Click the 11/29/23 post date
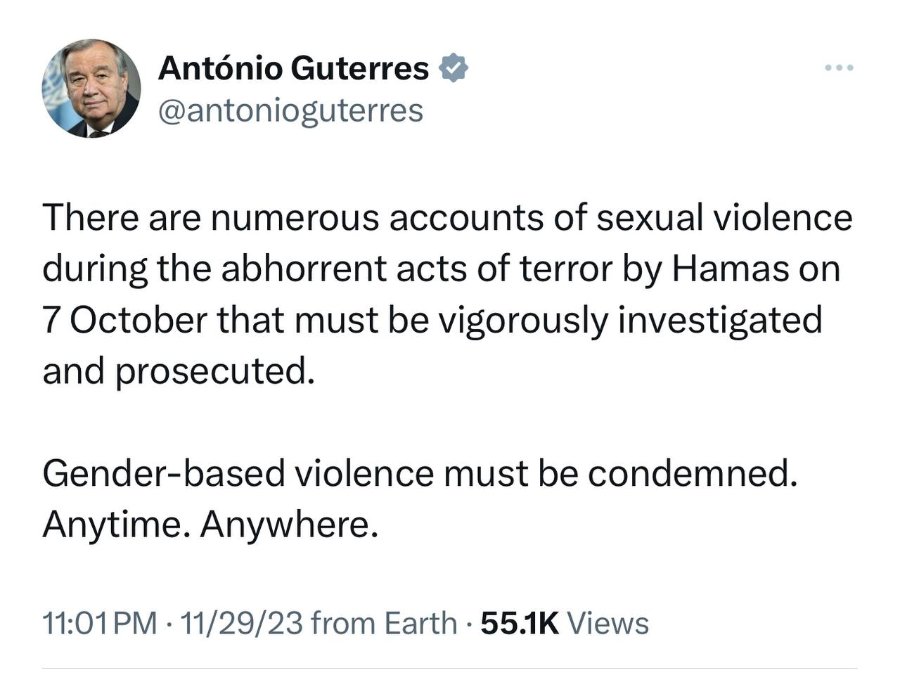The width and height of the screenshot is (900, 675). 241,623
